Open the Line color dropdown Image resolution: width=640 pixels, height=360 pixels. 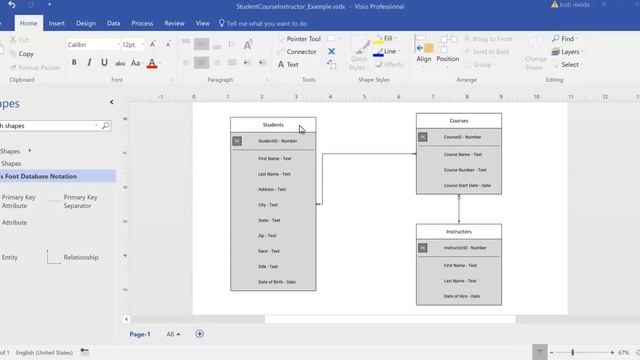(x=398, y=51)
